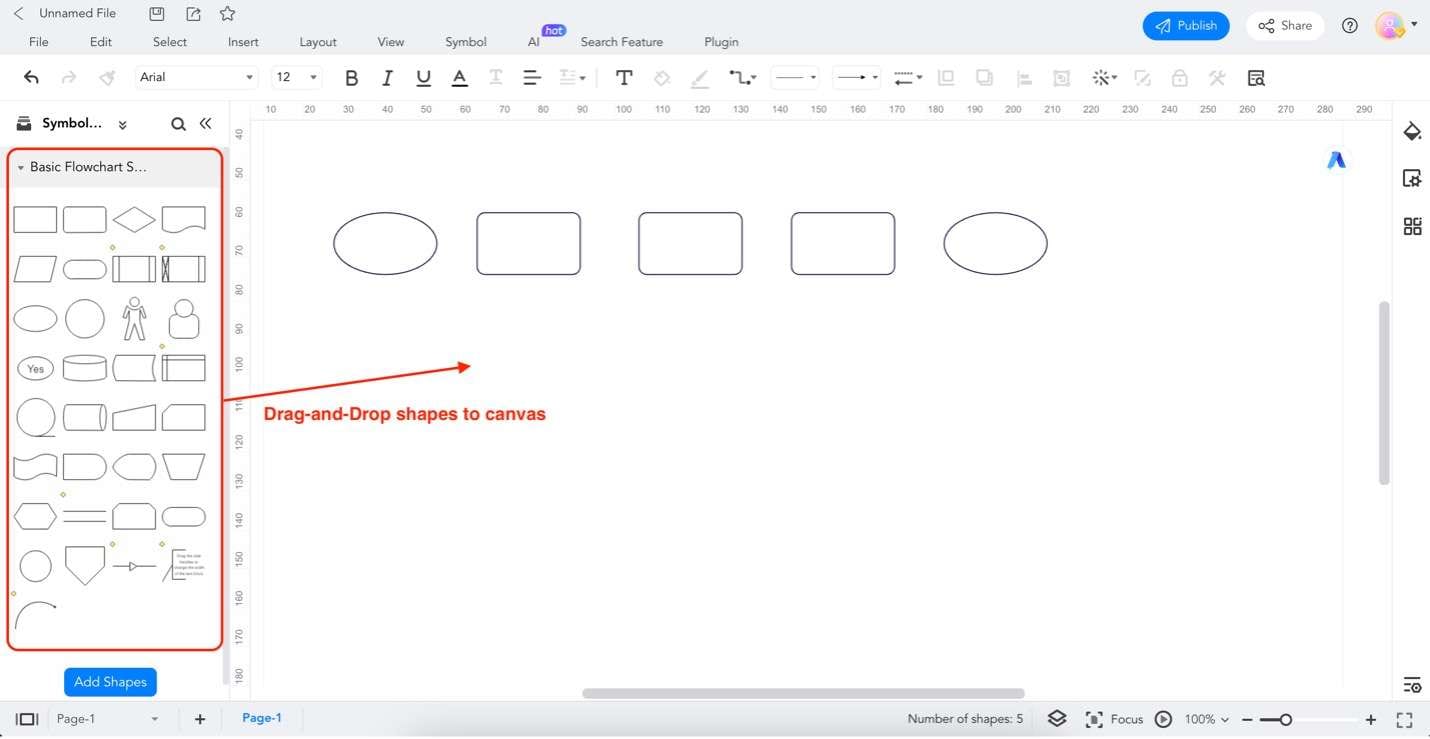Search symbols with magnifier icon
Image resolution: width=1430 pixels, height=739 pixels.
point(178,124)
